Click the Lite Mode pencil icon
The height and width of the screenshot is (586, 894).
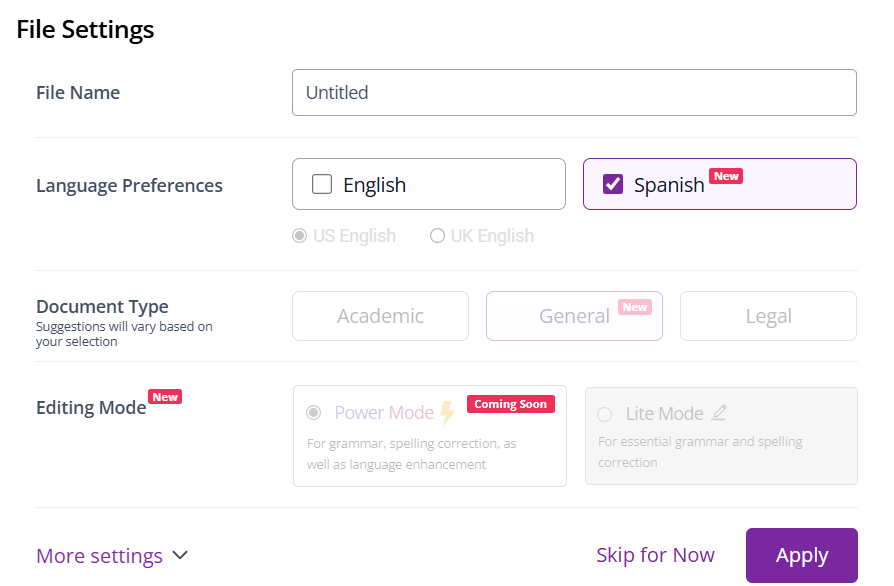pyautogui.click(x=719, y=413)
